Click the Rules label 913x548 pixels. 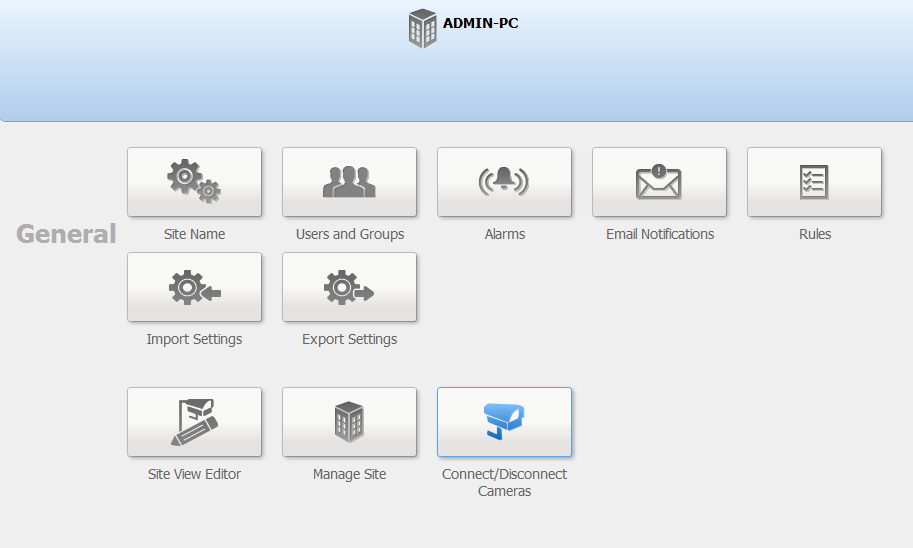point(815,234)
